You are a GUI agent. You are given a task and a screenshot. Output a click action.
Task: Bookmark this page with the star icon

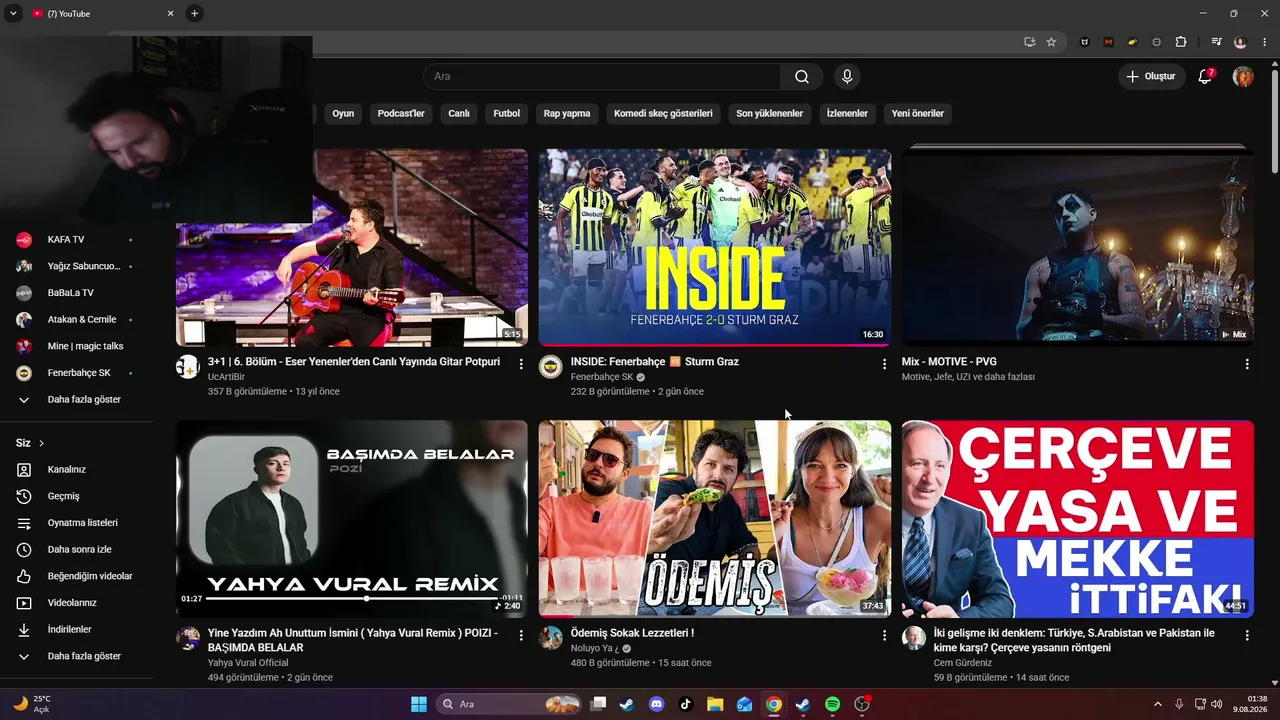click(1051, 42)
